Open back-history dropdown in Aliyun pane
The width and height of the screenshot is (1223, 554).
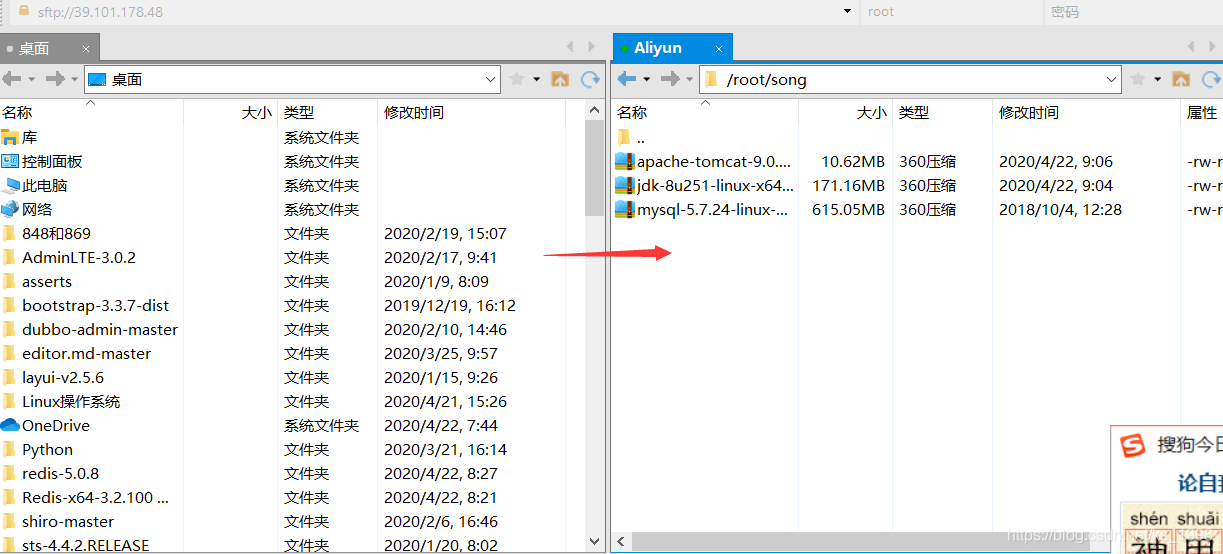click(x=646, y=79)
